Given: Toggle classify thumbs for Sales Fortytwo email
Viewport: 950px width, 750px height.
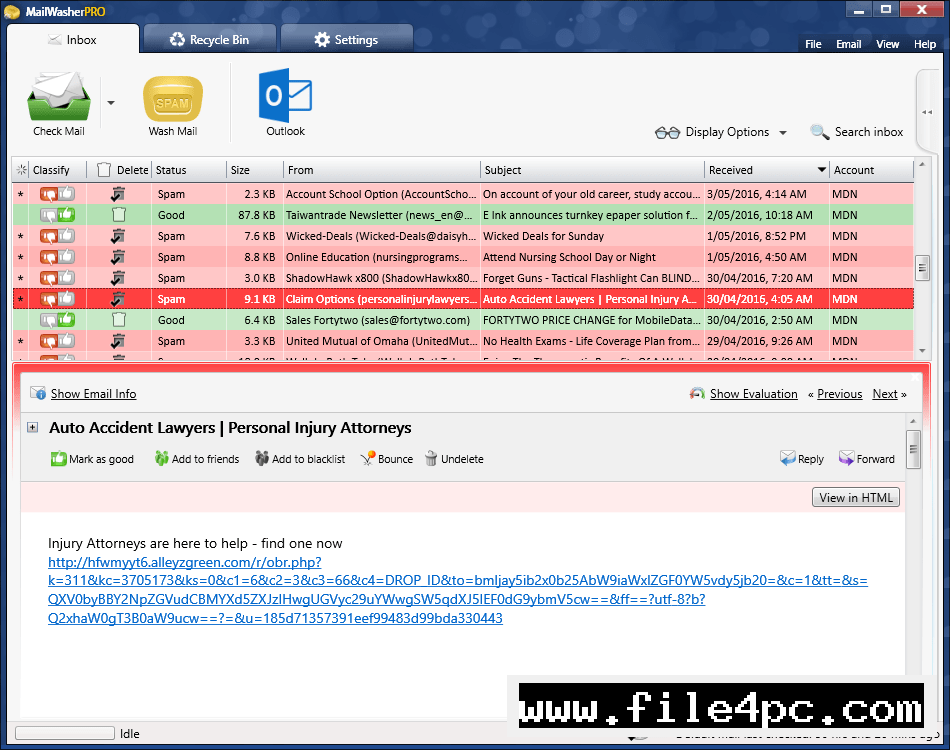Looking at the screenshot, I should pyautogui.click(x=58, y=320).
